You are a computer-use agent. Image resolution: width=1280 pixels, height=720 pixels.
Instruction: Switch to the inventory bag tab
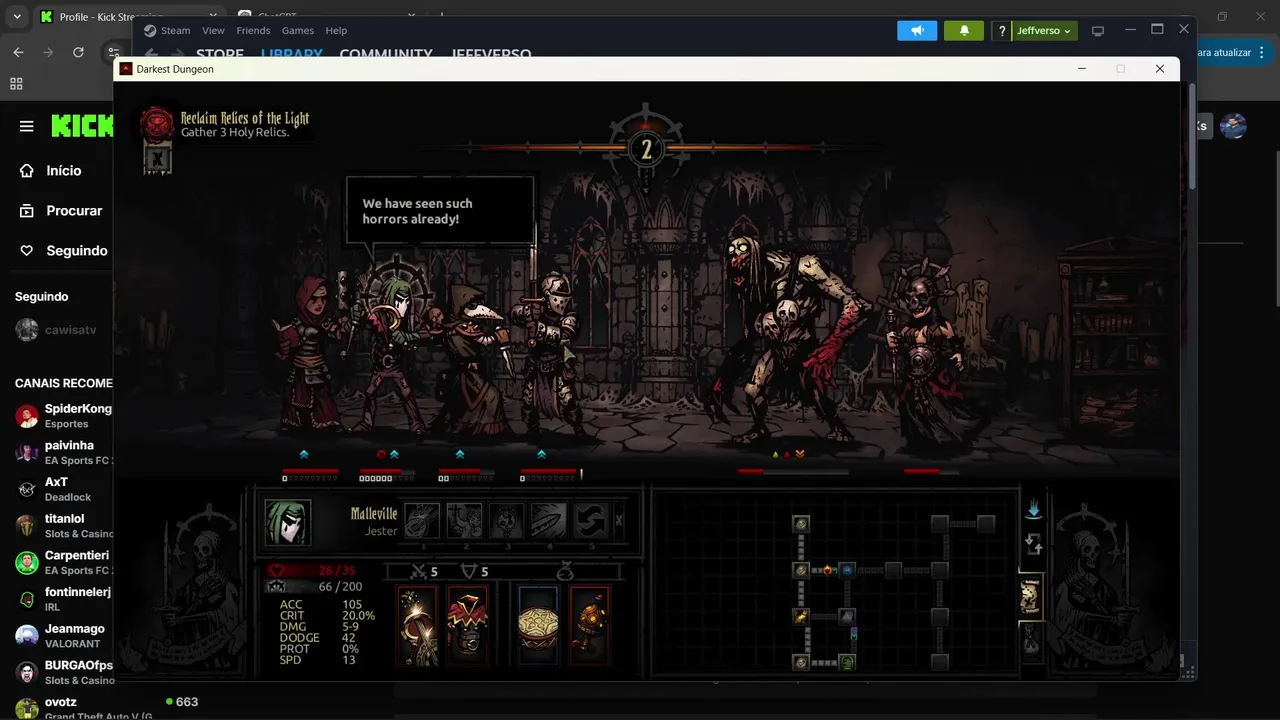1031,640
